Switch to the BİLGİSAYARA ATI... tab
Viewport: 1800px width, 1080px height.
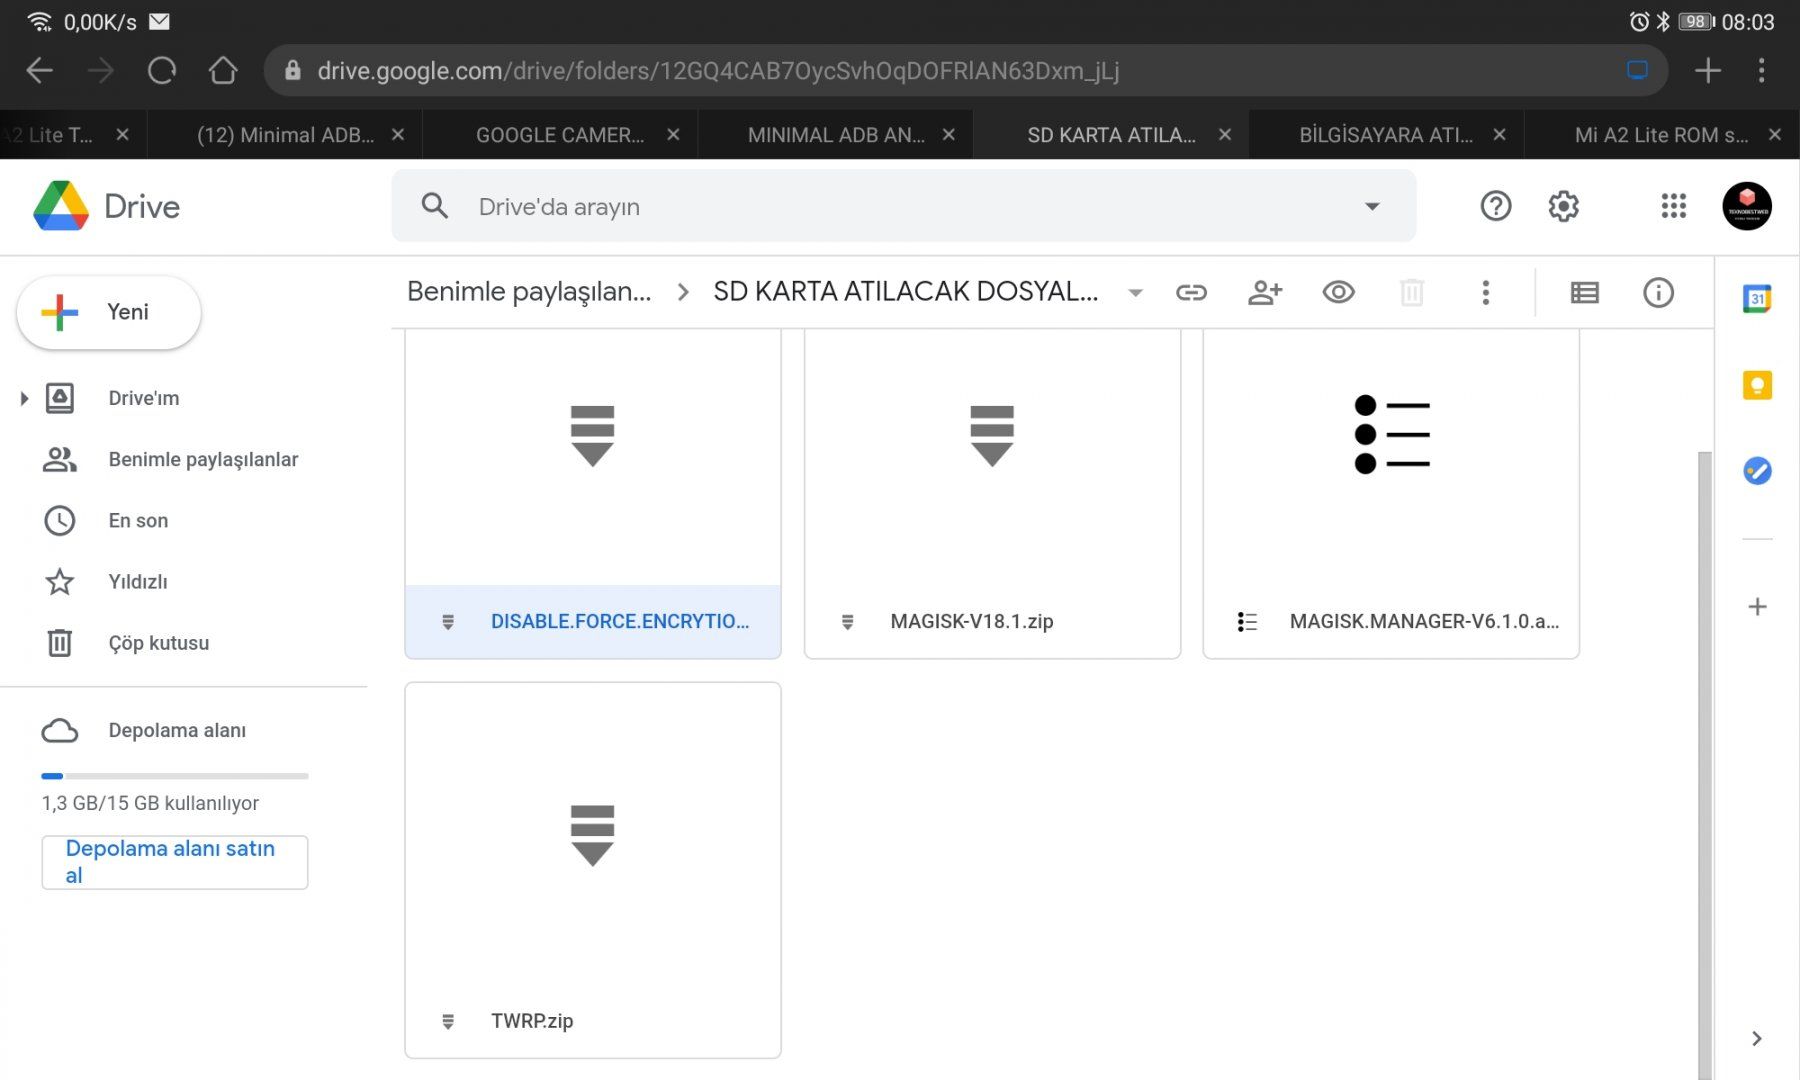[x=1386, y=135]
